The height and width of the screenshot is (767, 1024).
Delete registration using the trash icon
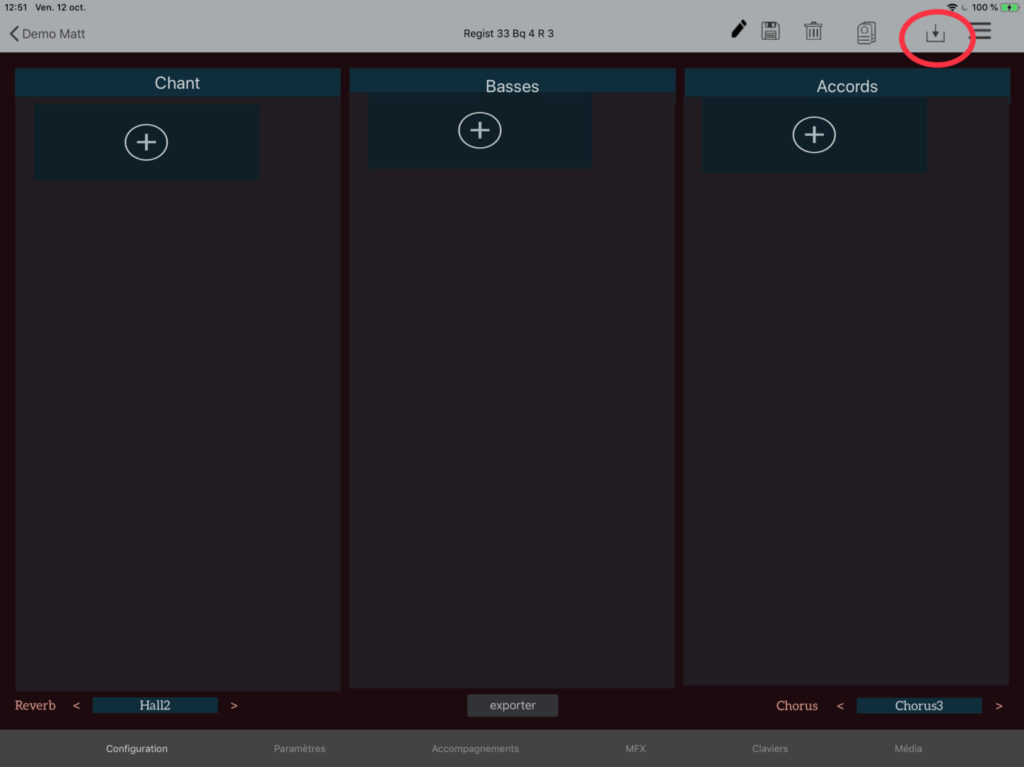pyautogui.click(x=813, y=31)
